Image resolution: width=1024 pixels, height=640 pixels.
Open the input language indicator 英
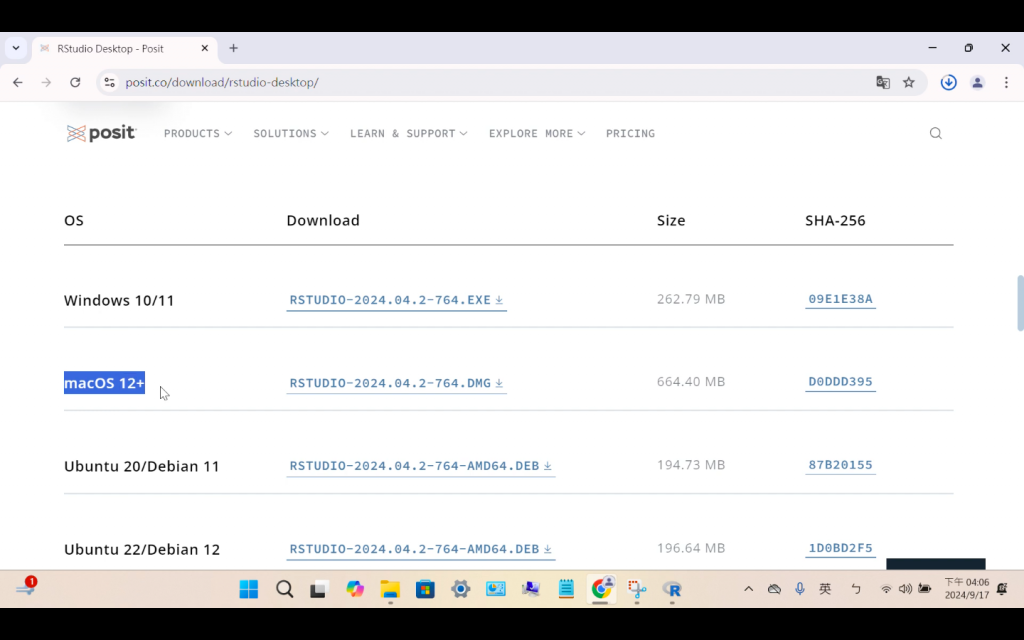pos(825,589)
